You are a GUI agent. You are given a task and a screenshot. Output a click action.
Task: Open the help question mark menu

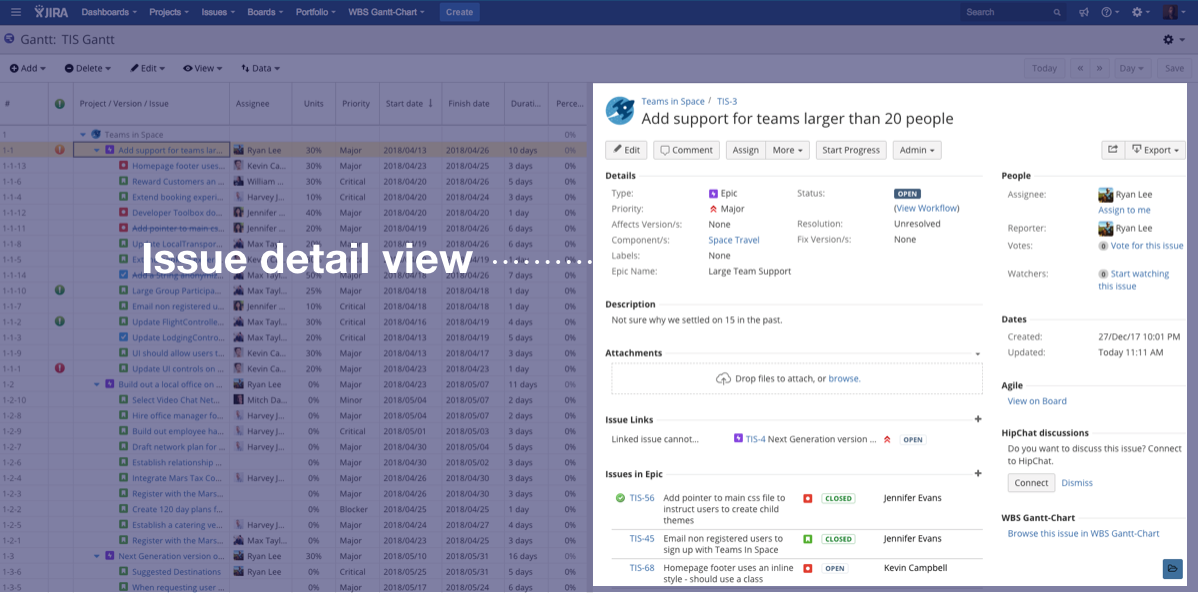[x=1110, y=12]
